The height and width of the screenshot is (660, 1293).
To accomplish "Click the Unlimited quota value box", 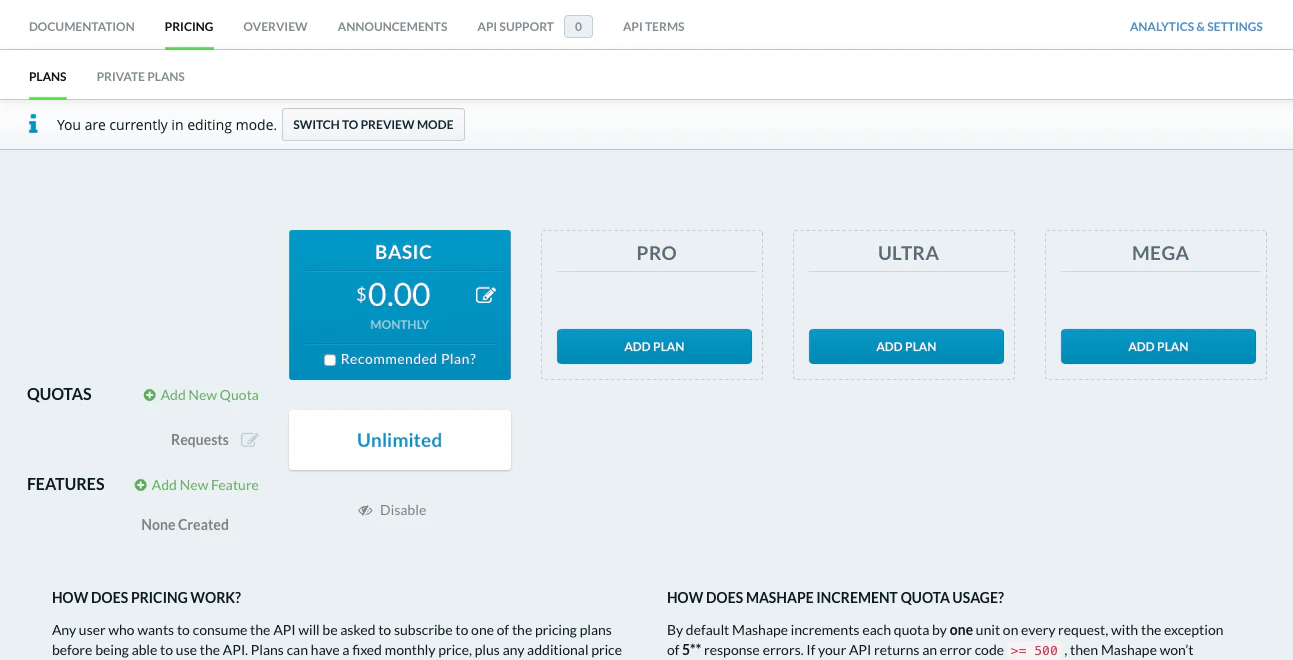I will (x=400, y=440).
